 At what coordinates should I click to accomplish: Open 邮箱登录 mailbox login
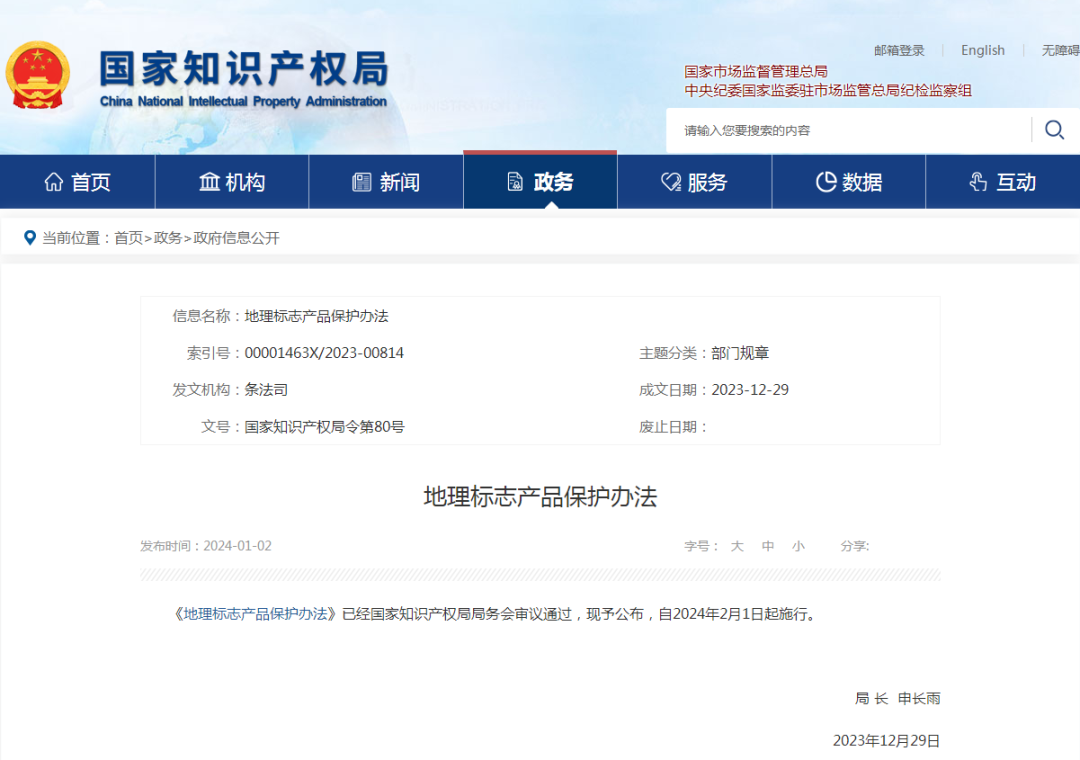[x=898, y=50]
